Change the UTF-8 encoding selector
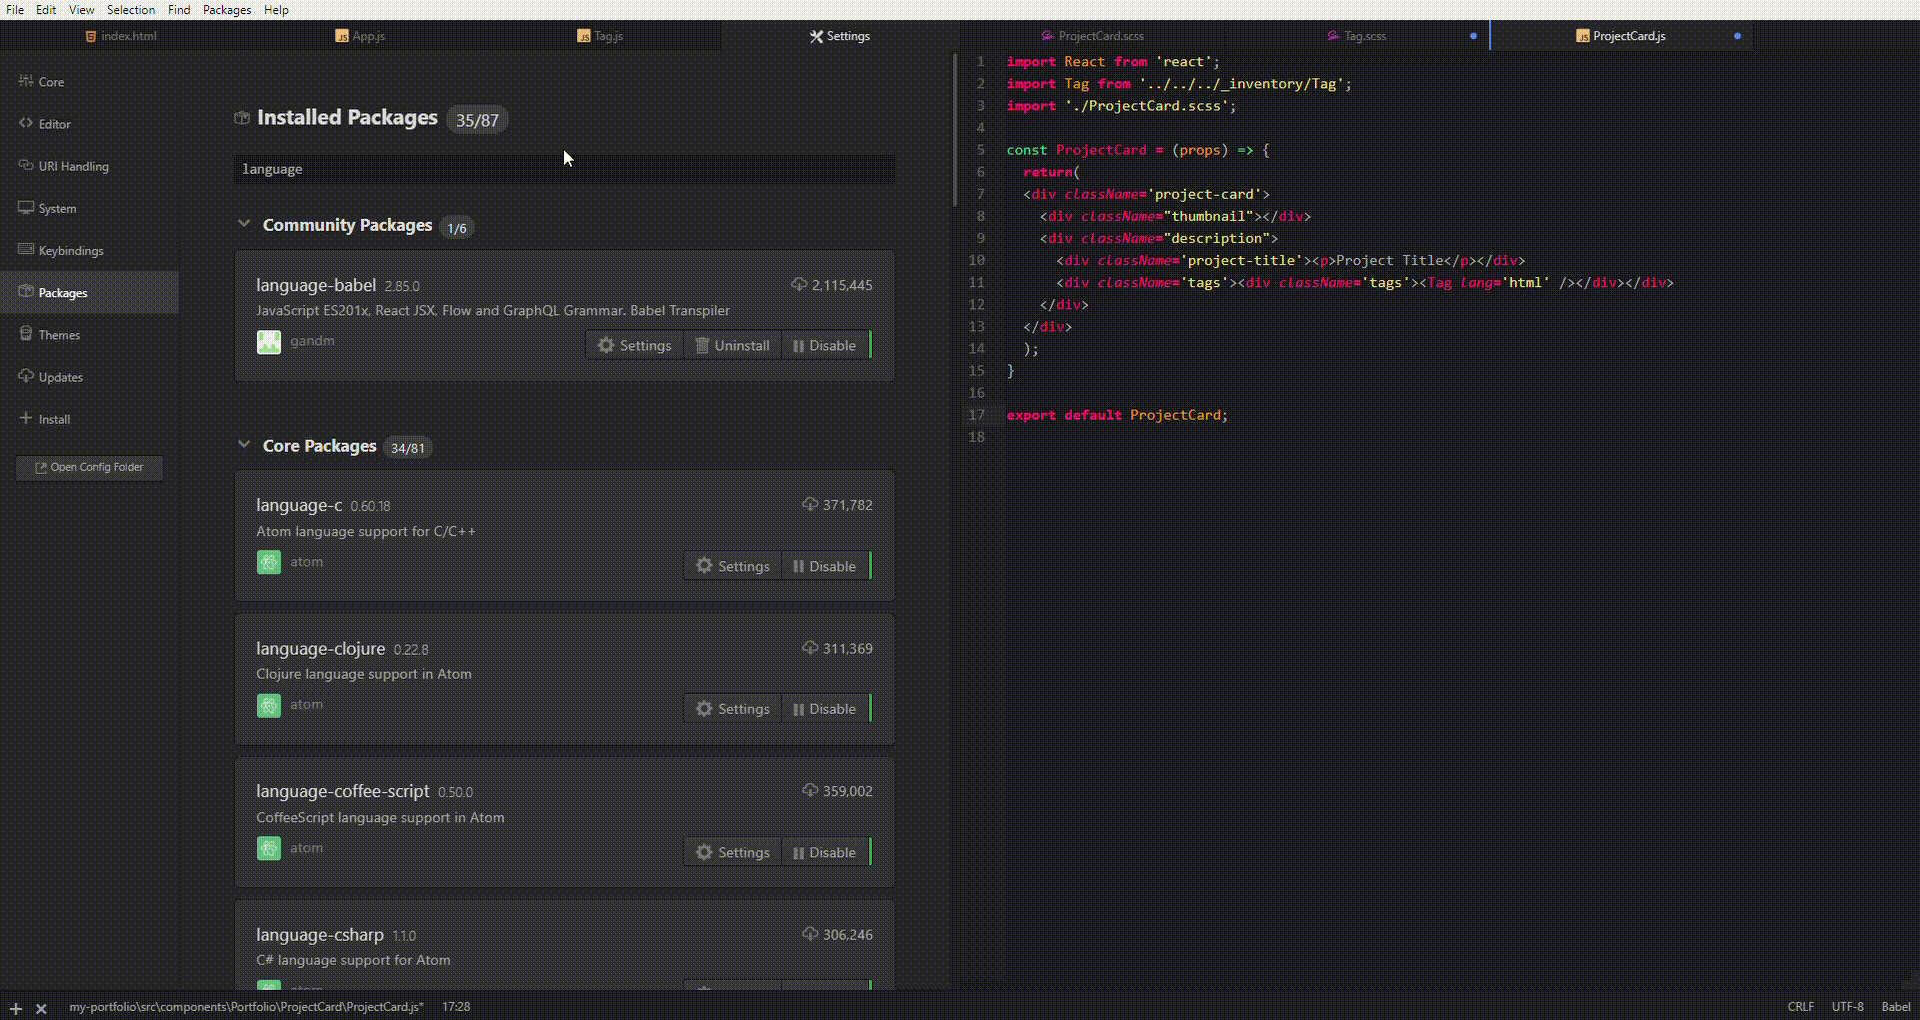Image resolution: width=1920 pixels, height=1020 pixels. pos(1848,1007)
